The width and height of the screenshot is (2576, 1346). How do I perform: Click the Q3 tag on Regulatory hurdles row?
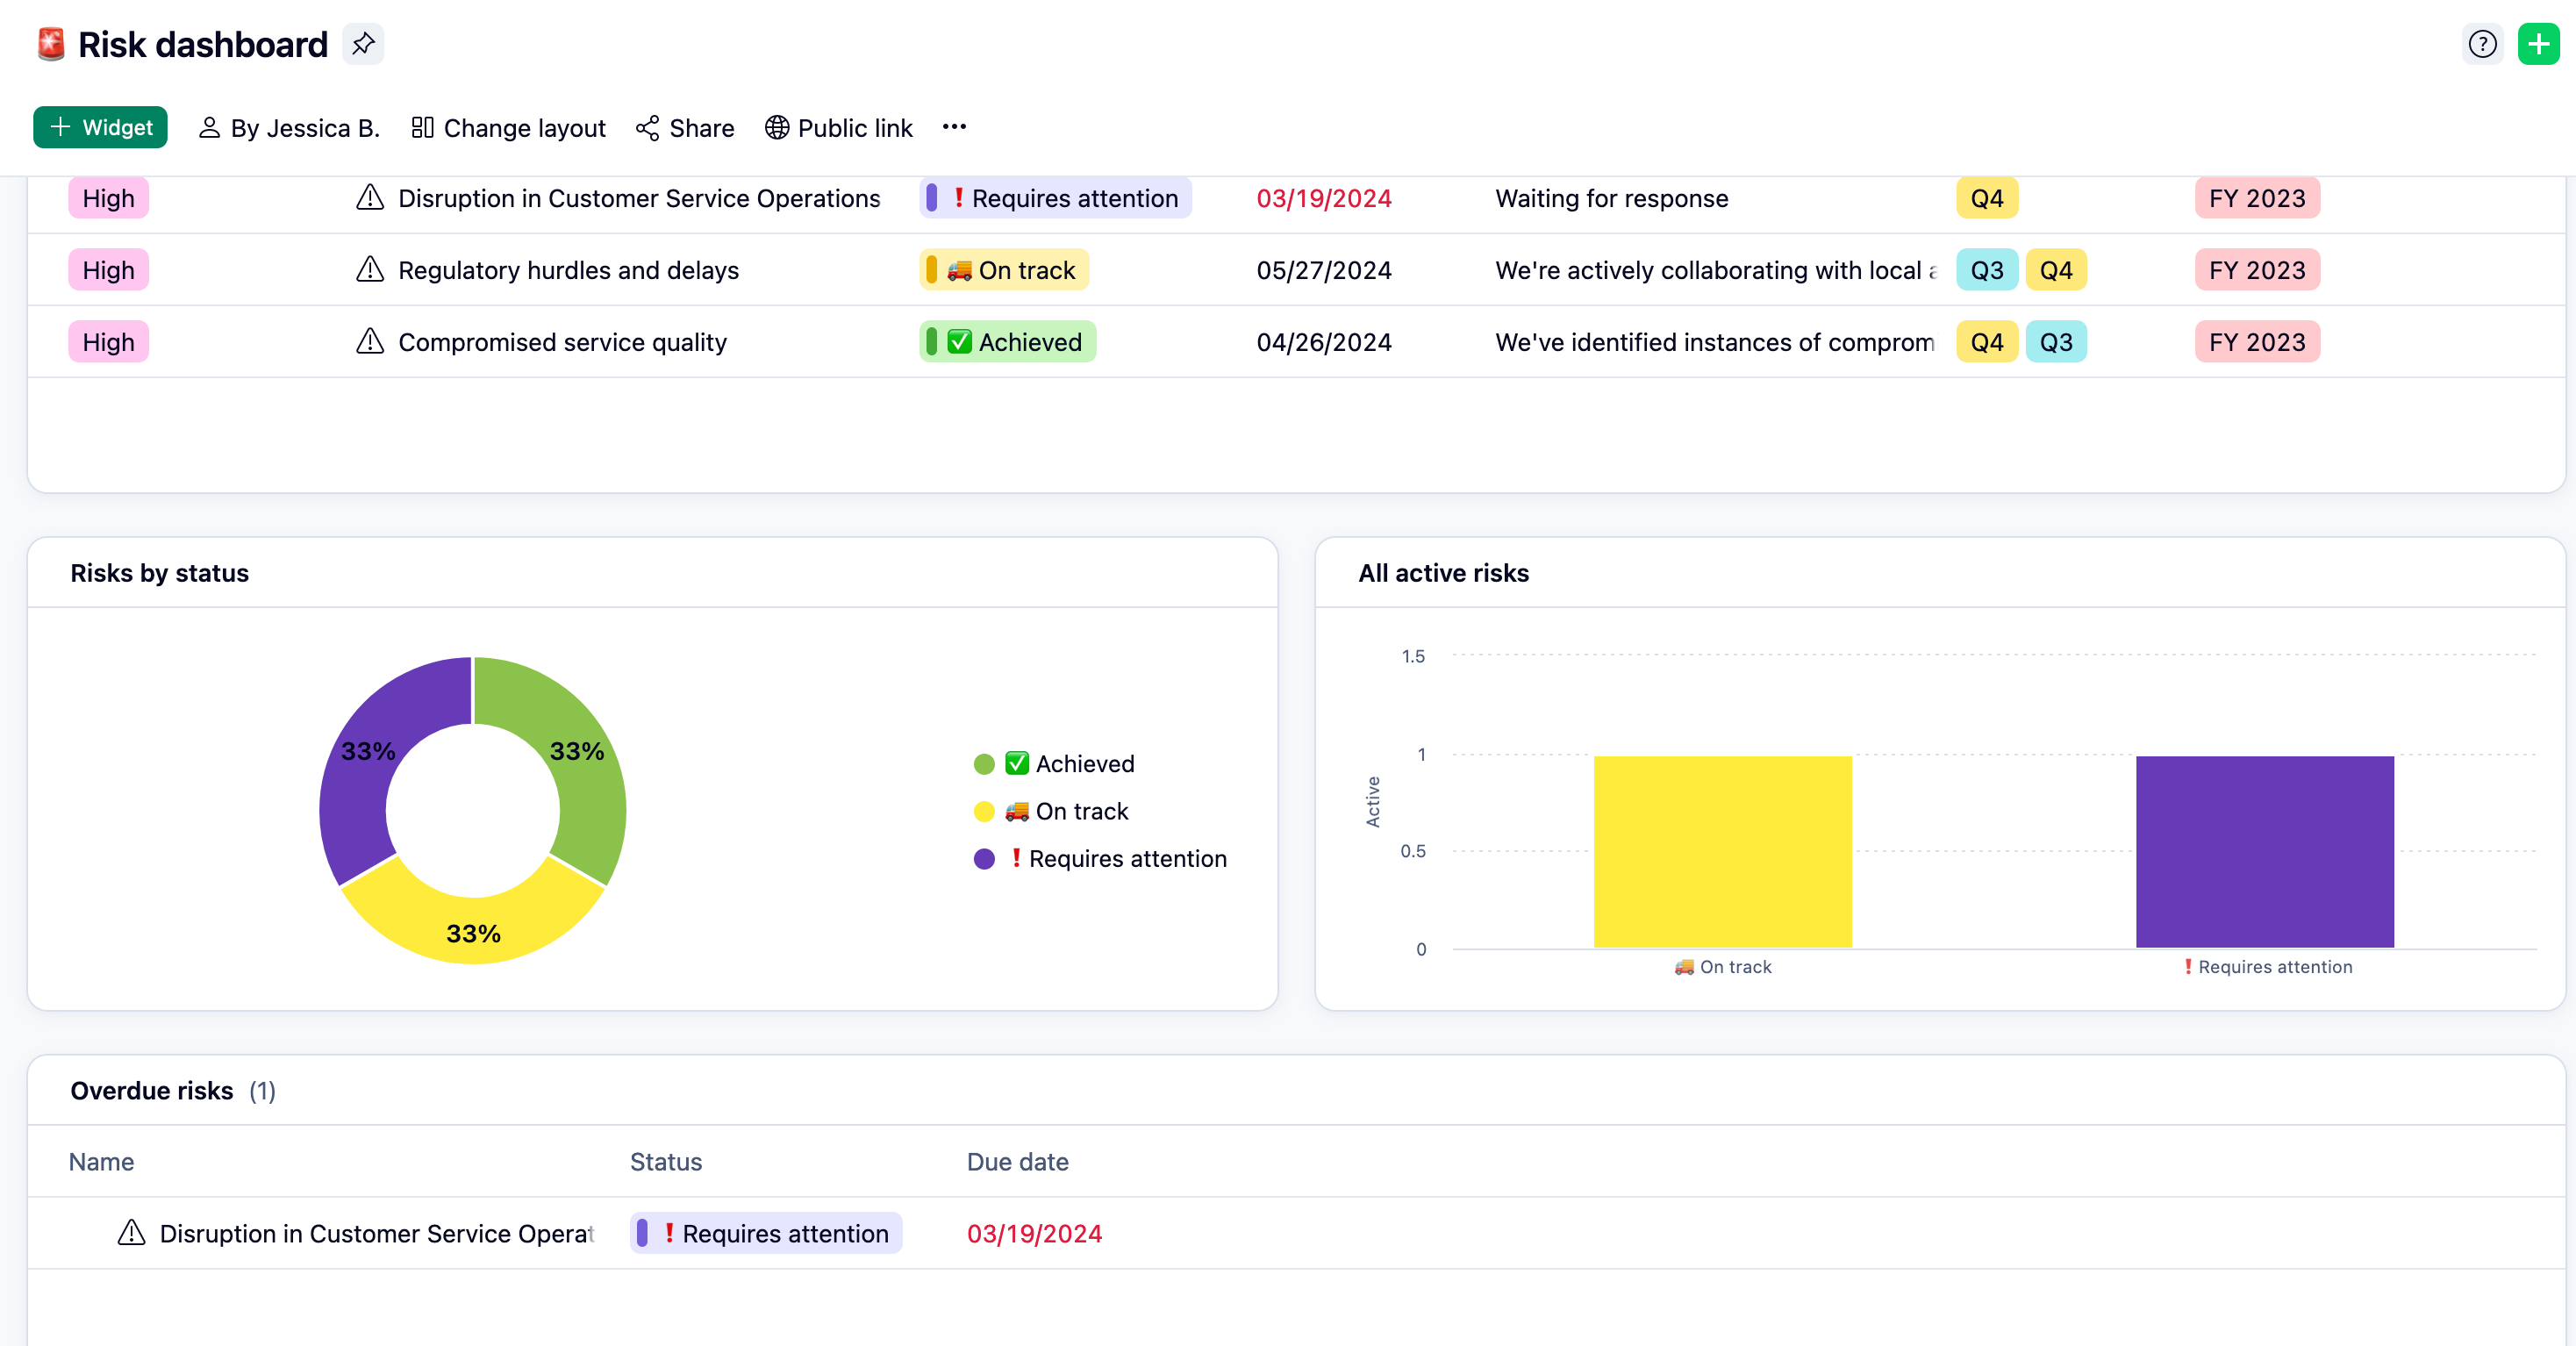tap(1986, 270)
